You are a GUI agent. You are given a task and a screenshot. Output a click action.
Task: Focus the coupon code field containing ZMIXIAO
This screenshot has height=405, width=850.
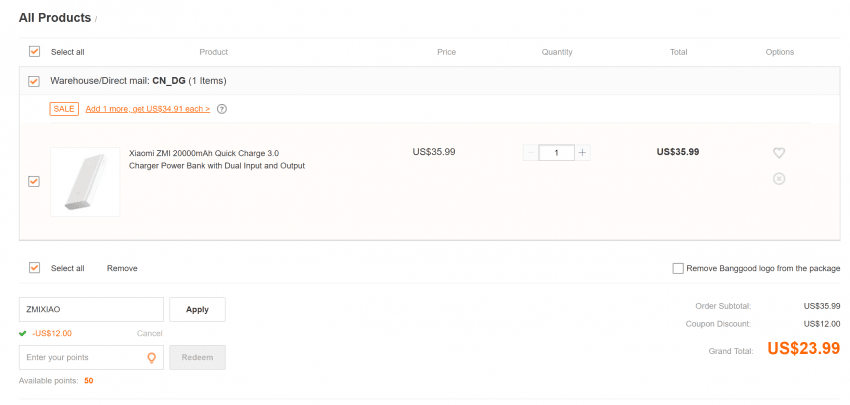point(91,310)
